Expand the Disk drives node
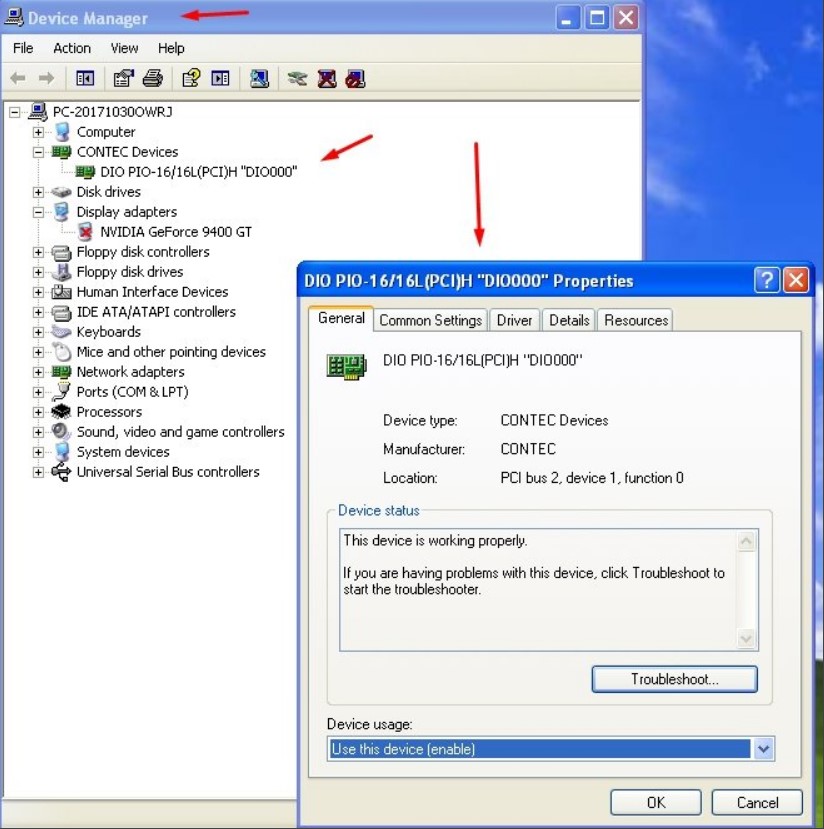The width and height of the screenshot is (824, 829). coord(38,192)
